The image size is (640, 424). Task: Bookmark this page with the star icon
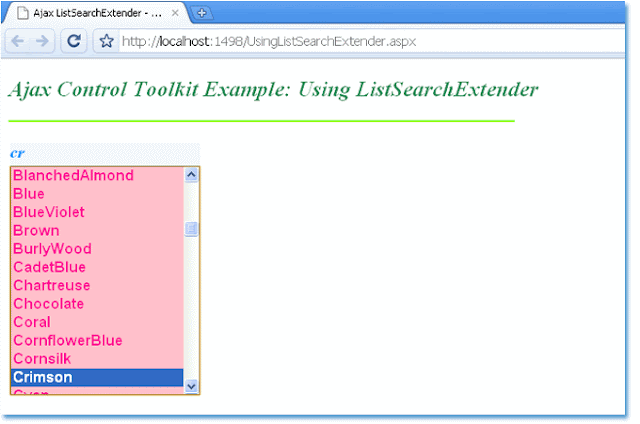click(x=107, y=41)
